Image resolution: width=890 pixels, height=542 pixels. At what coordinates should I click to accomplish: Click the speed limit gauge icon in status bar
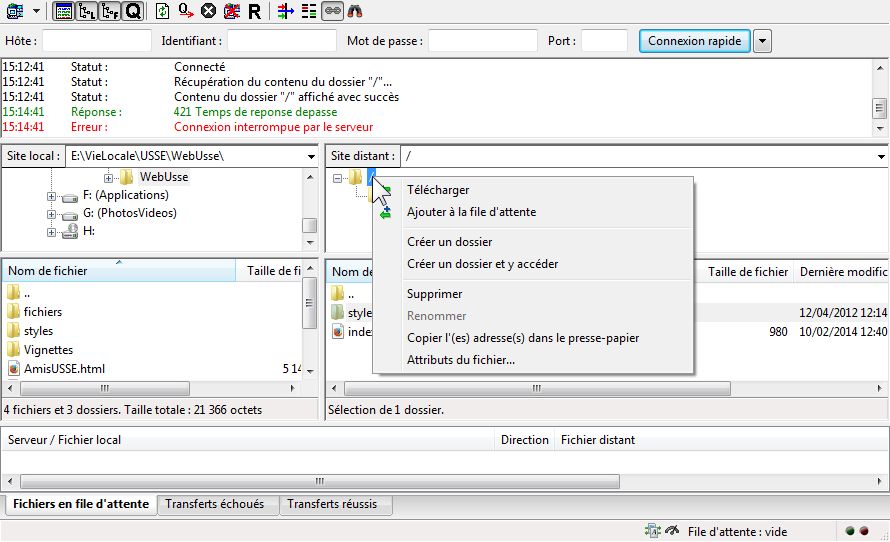[x=672, y=531]
